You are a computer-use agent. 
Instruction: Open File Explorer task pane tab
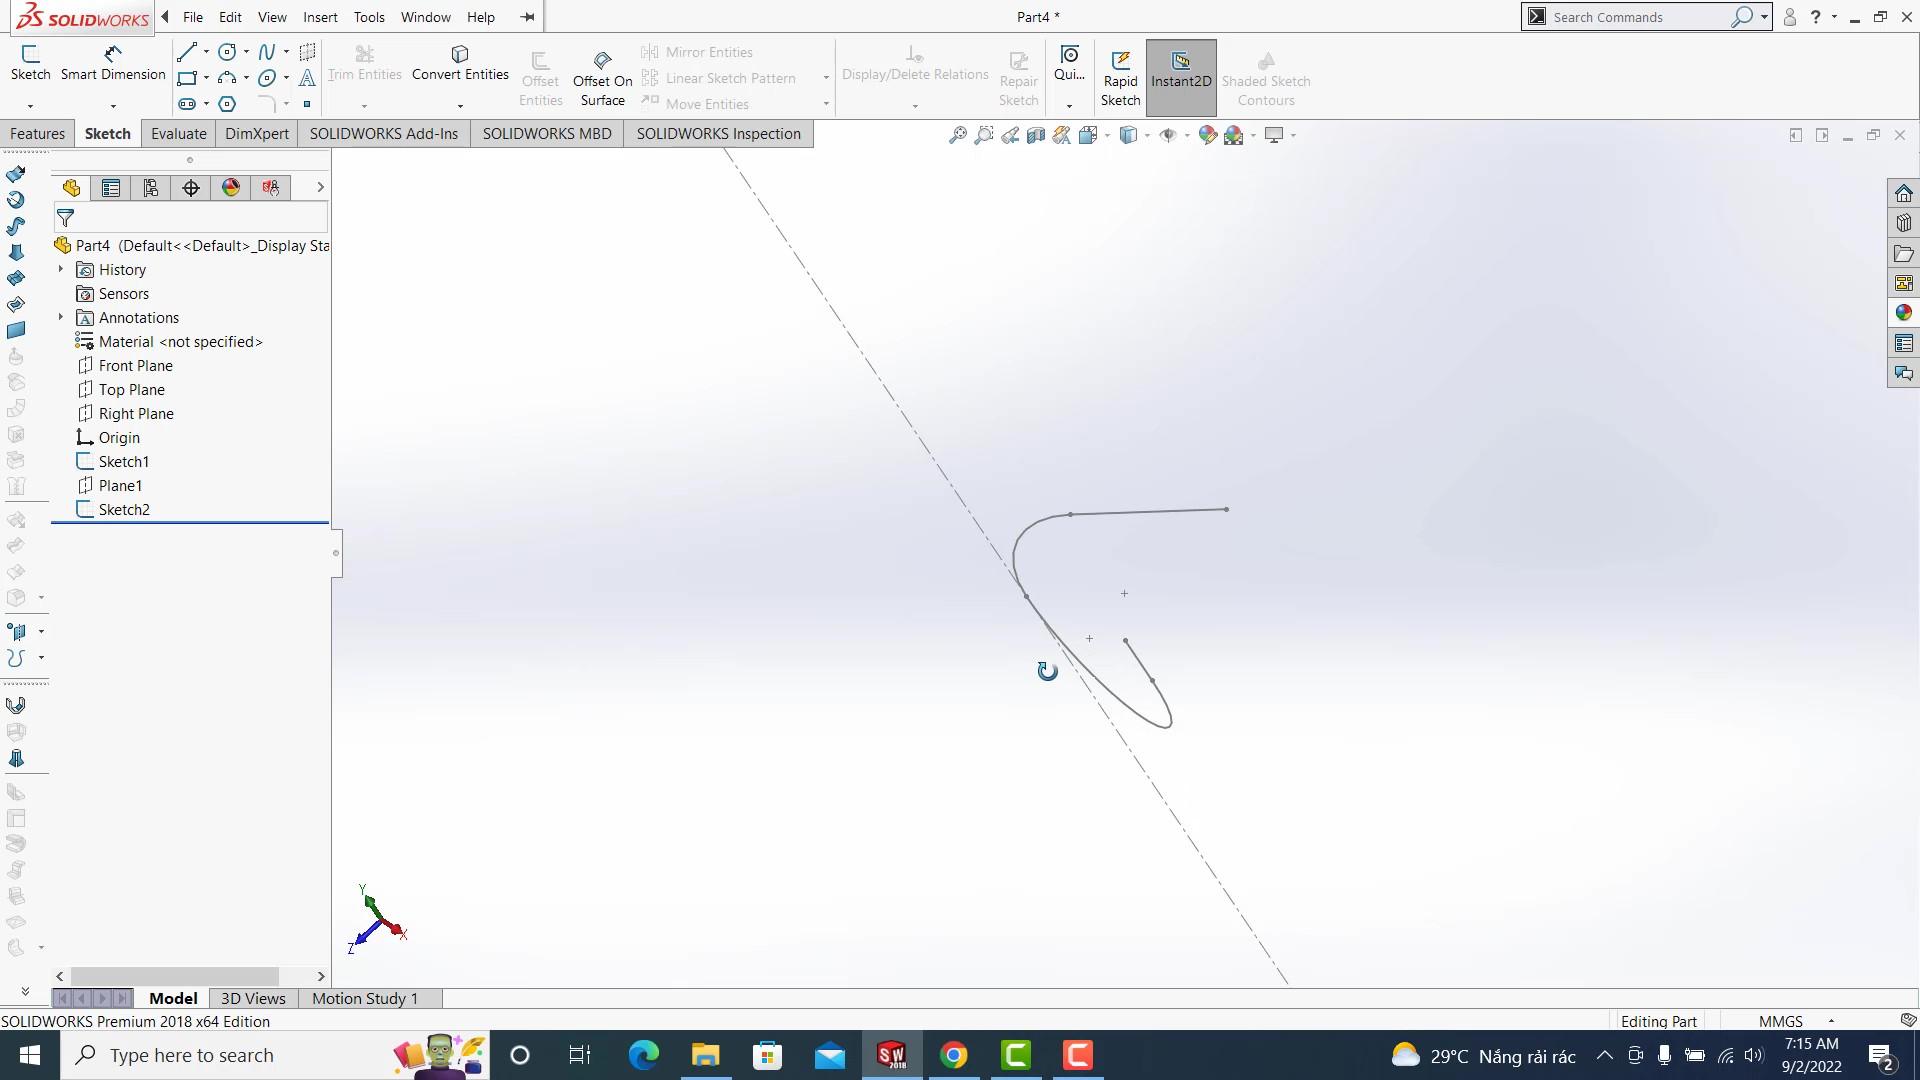[x=1904, y=253]
